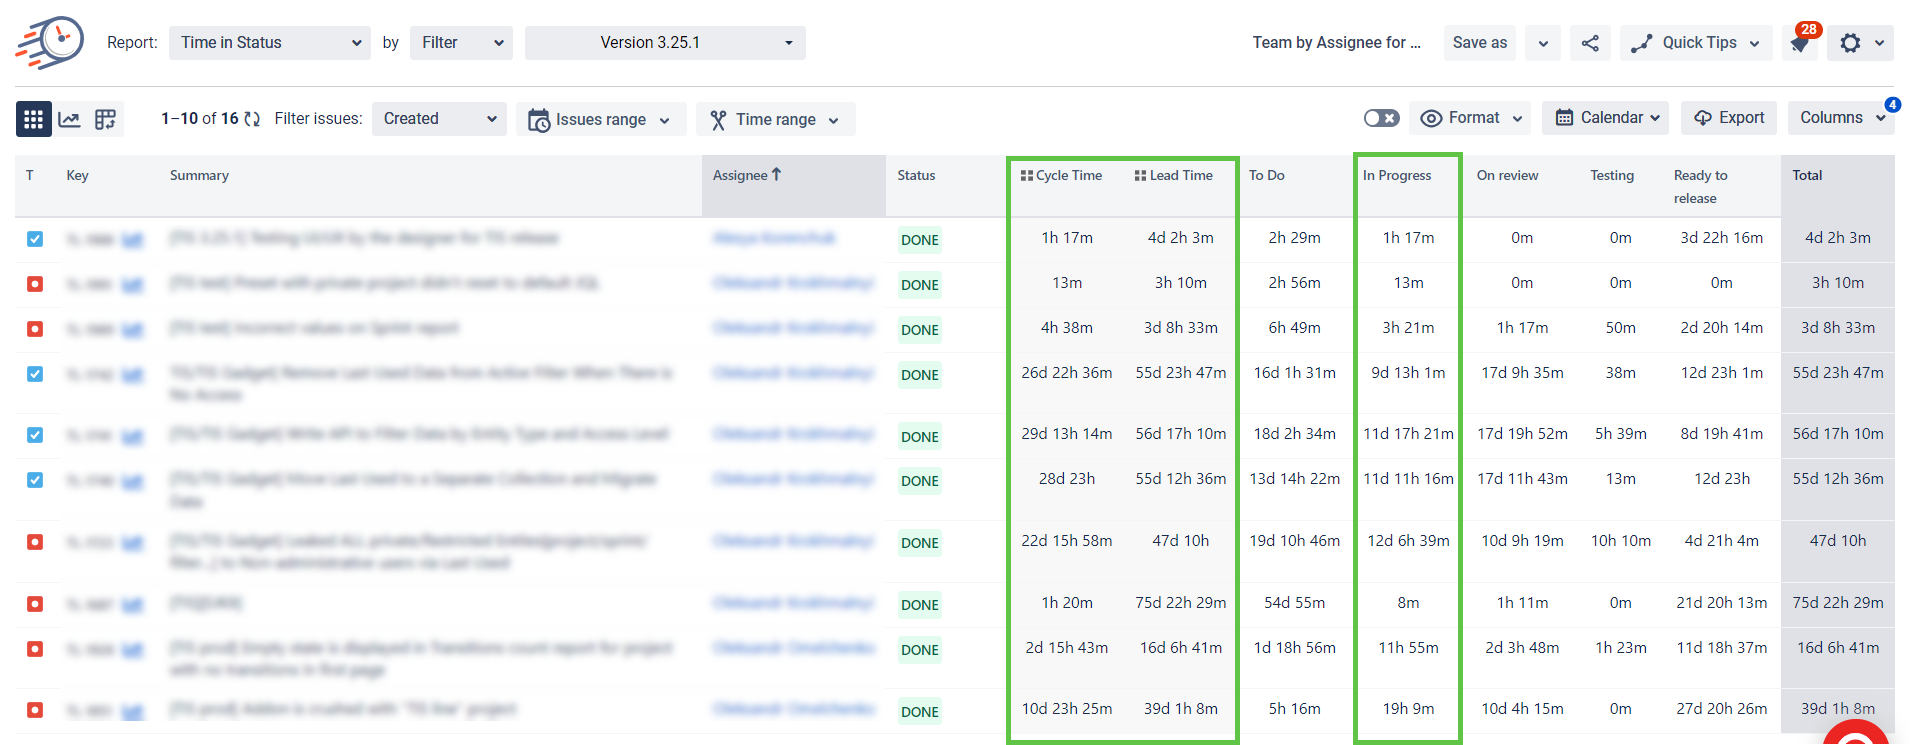
Task: Open the pivot table view icon
Action: (105, 119)
